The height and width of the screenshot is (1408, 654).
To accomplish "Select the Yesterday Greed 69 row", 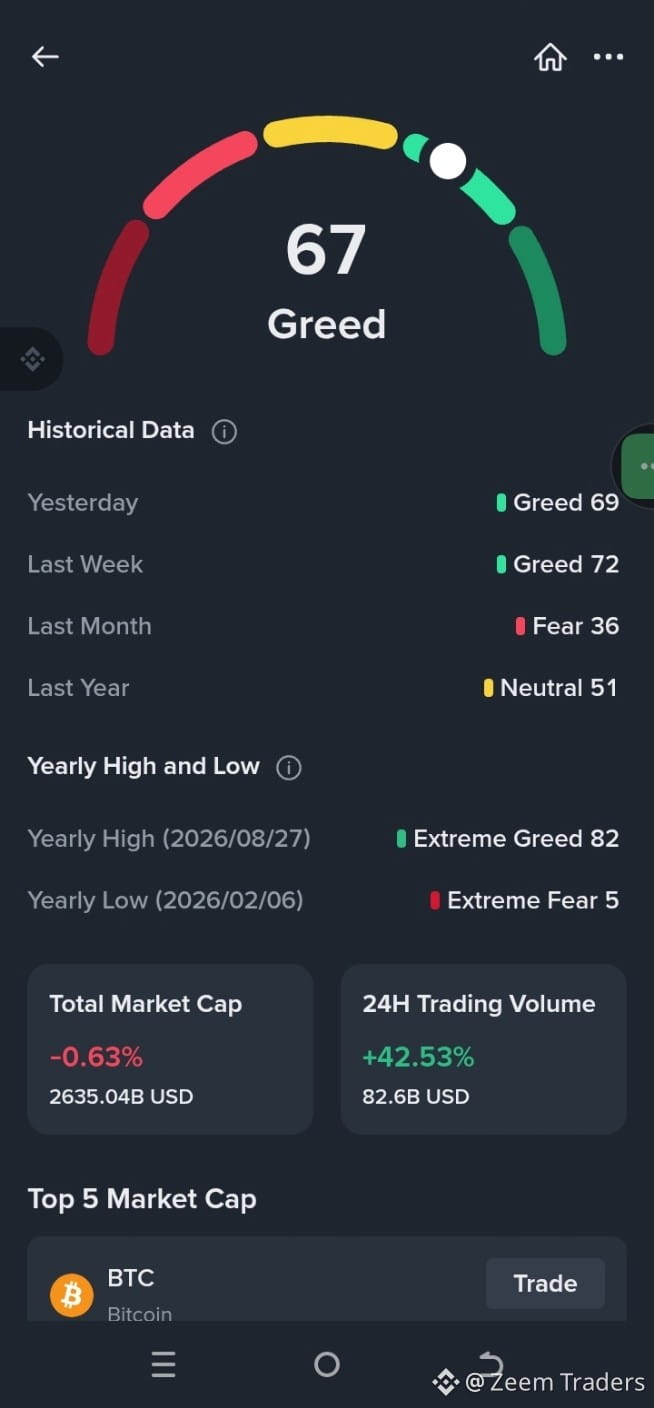I will (x=323, y=503).
